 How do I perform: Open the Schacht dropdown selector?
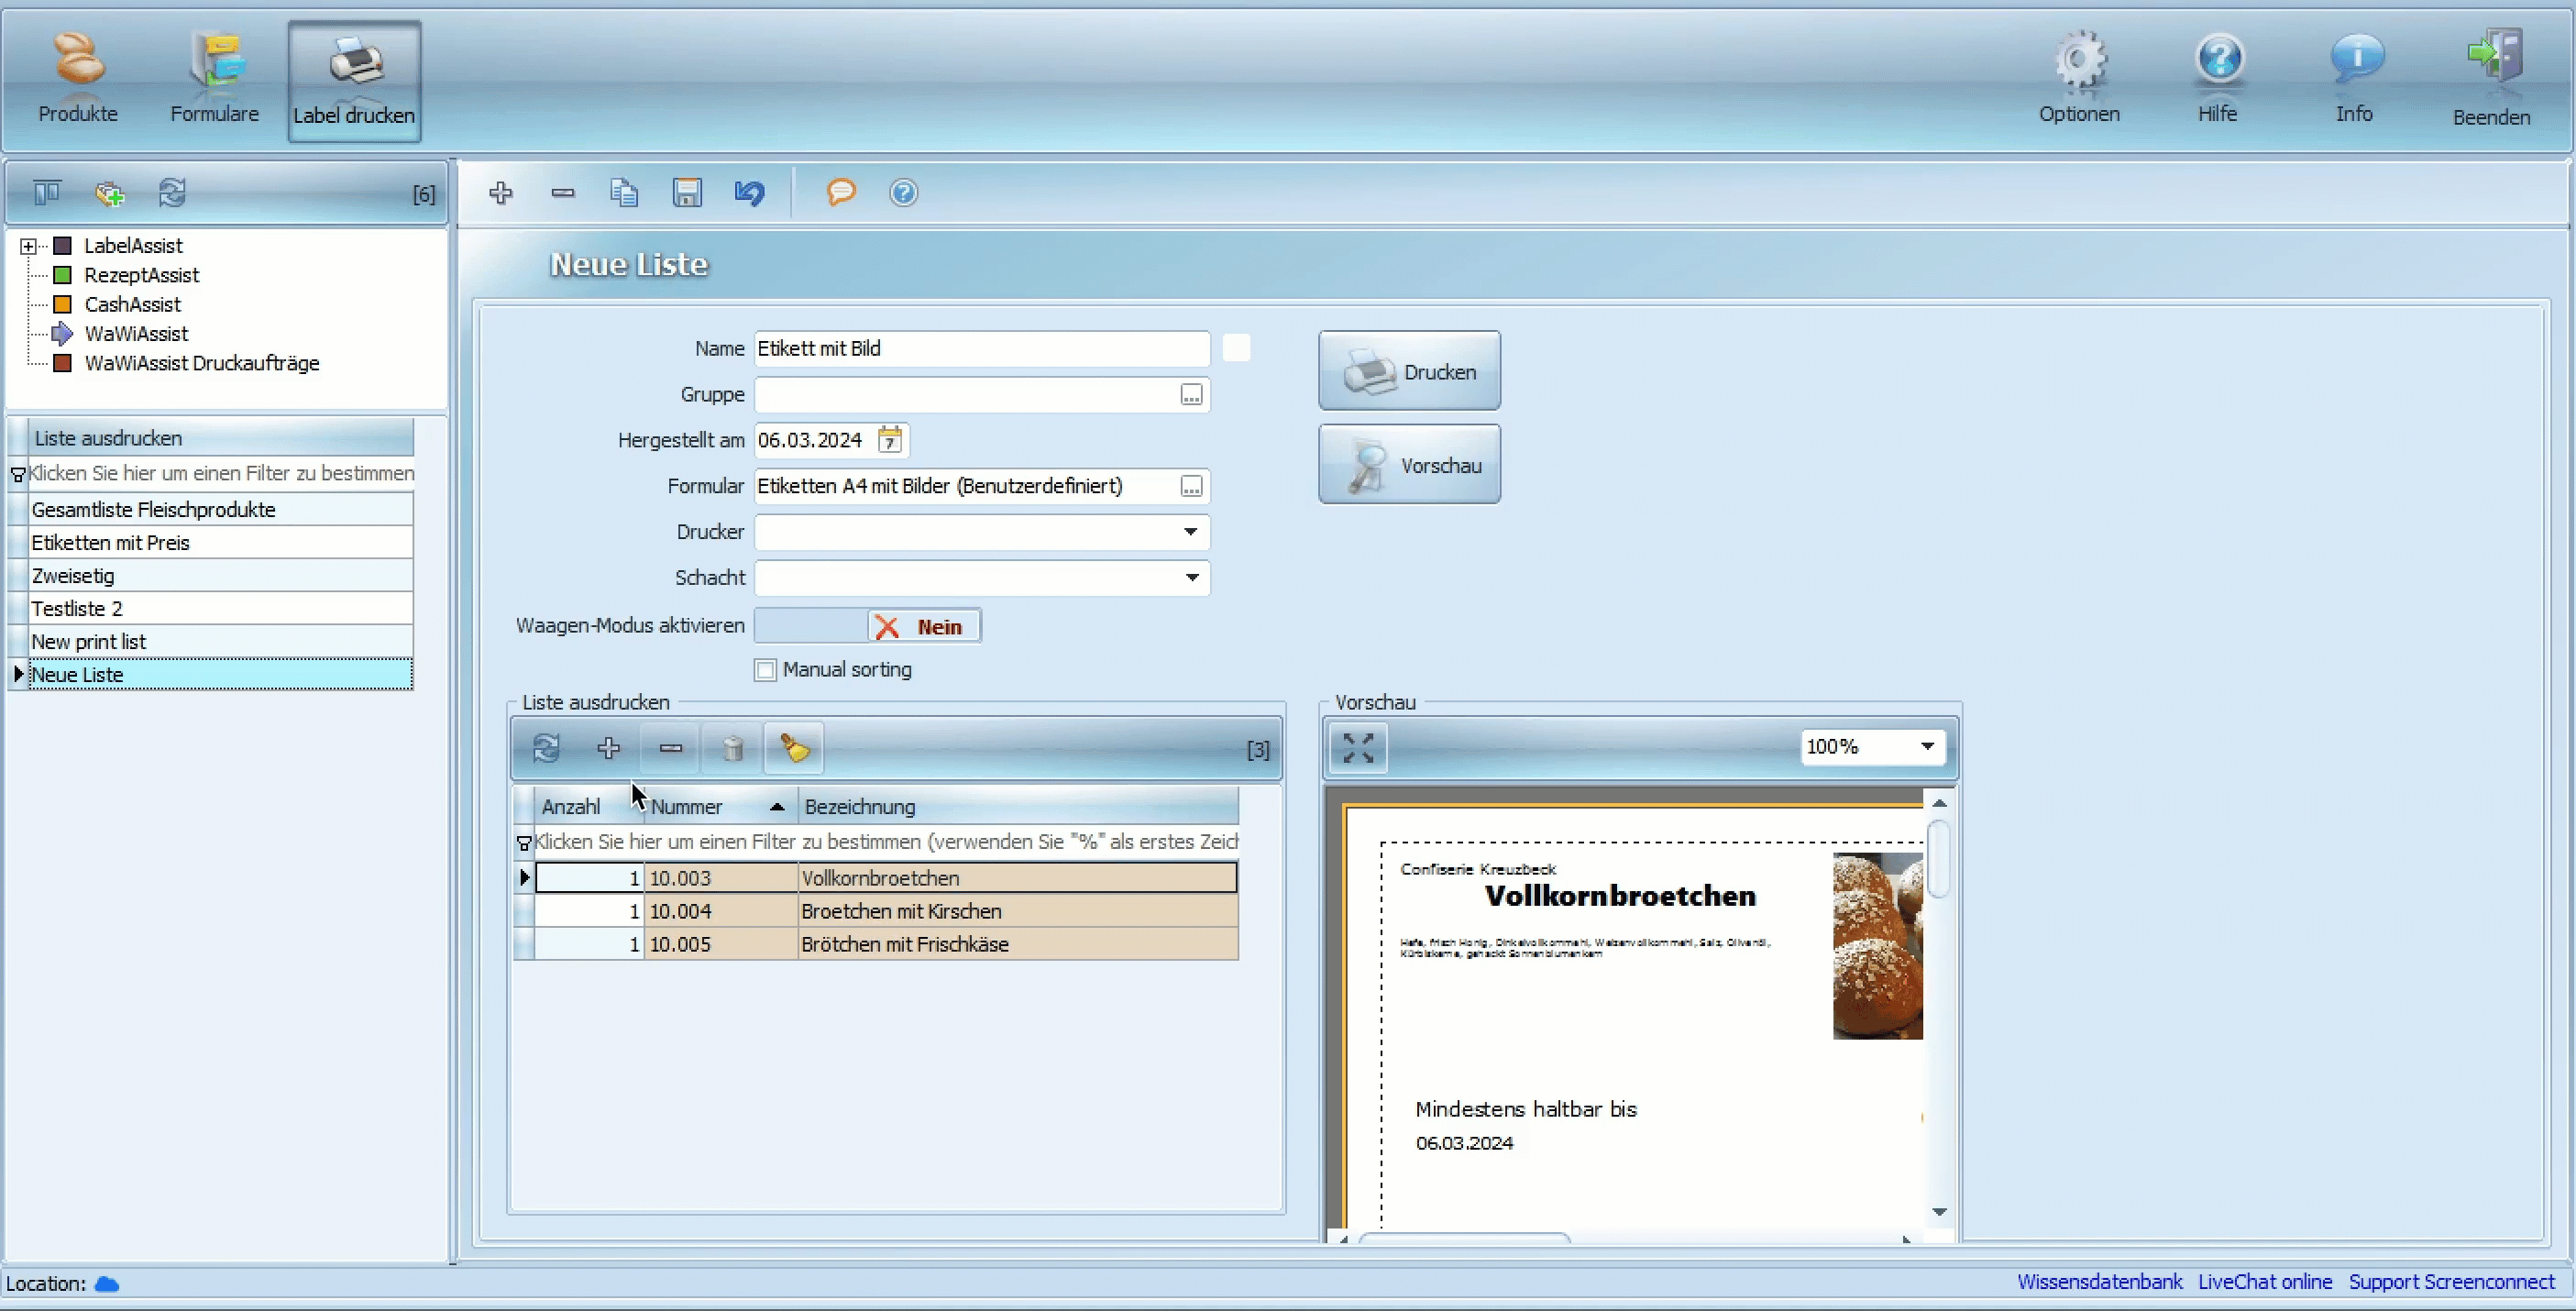click(1192, 575)
